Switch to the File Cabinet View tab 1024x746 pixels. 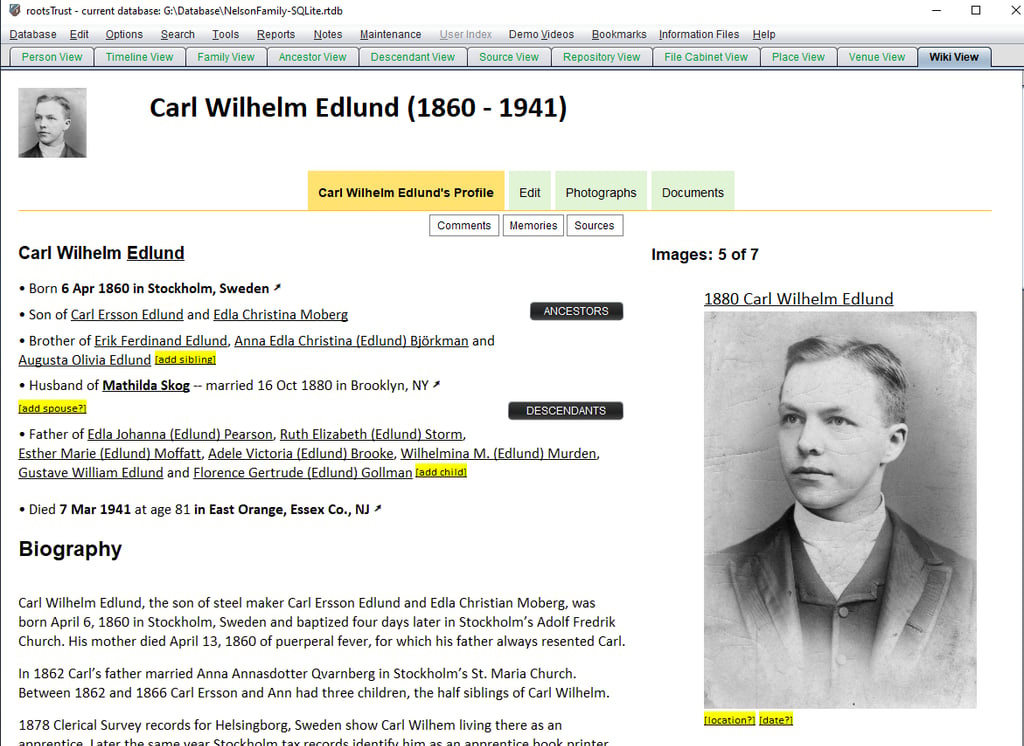[x=706, y=57]
